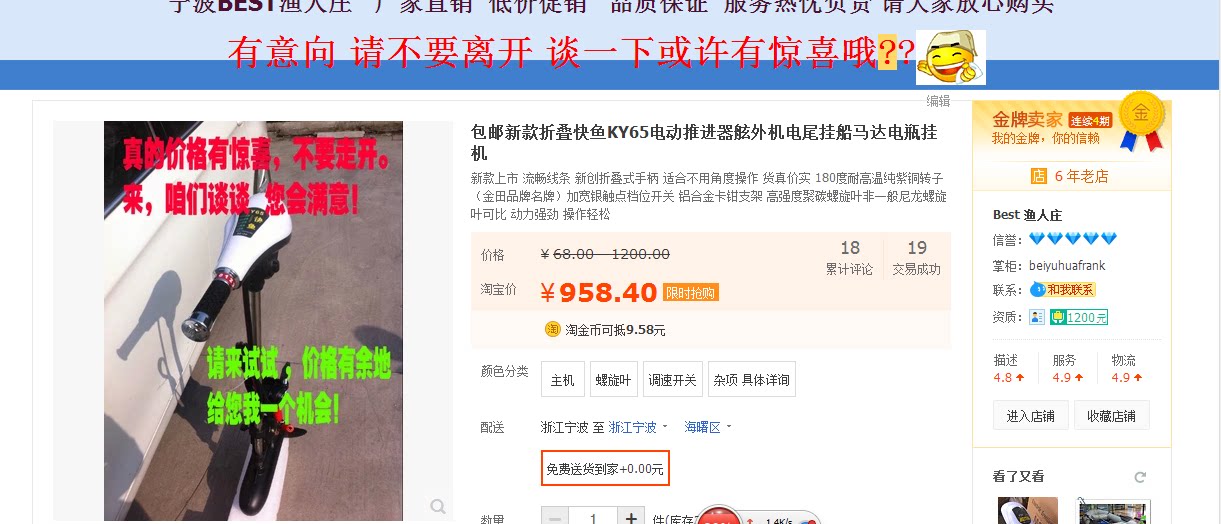Select the 主机 option
The width and height of the screenshot is (1221, 524).
563,380
